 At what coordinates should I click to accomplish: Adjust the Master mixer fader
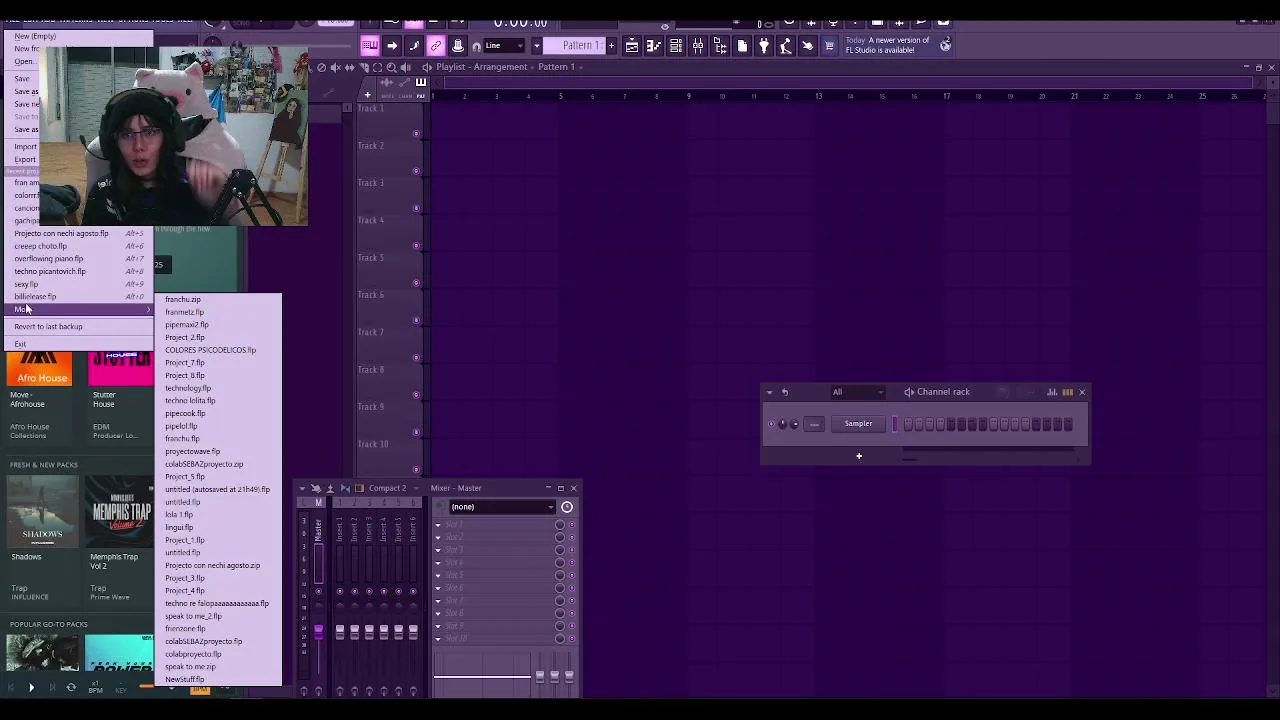pos(319,632)
